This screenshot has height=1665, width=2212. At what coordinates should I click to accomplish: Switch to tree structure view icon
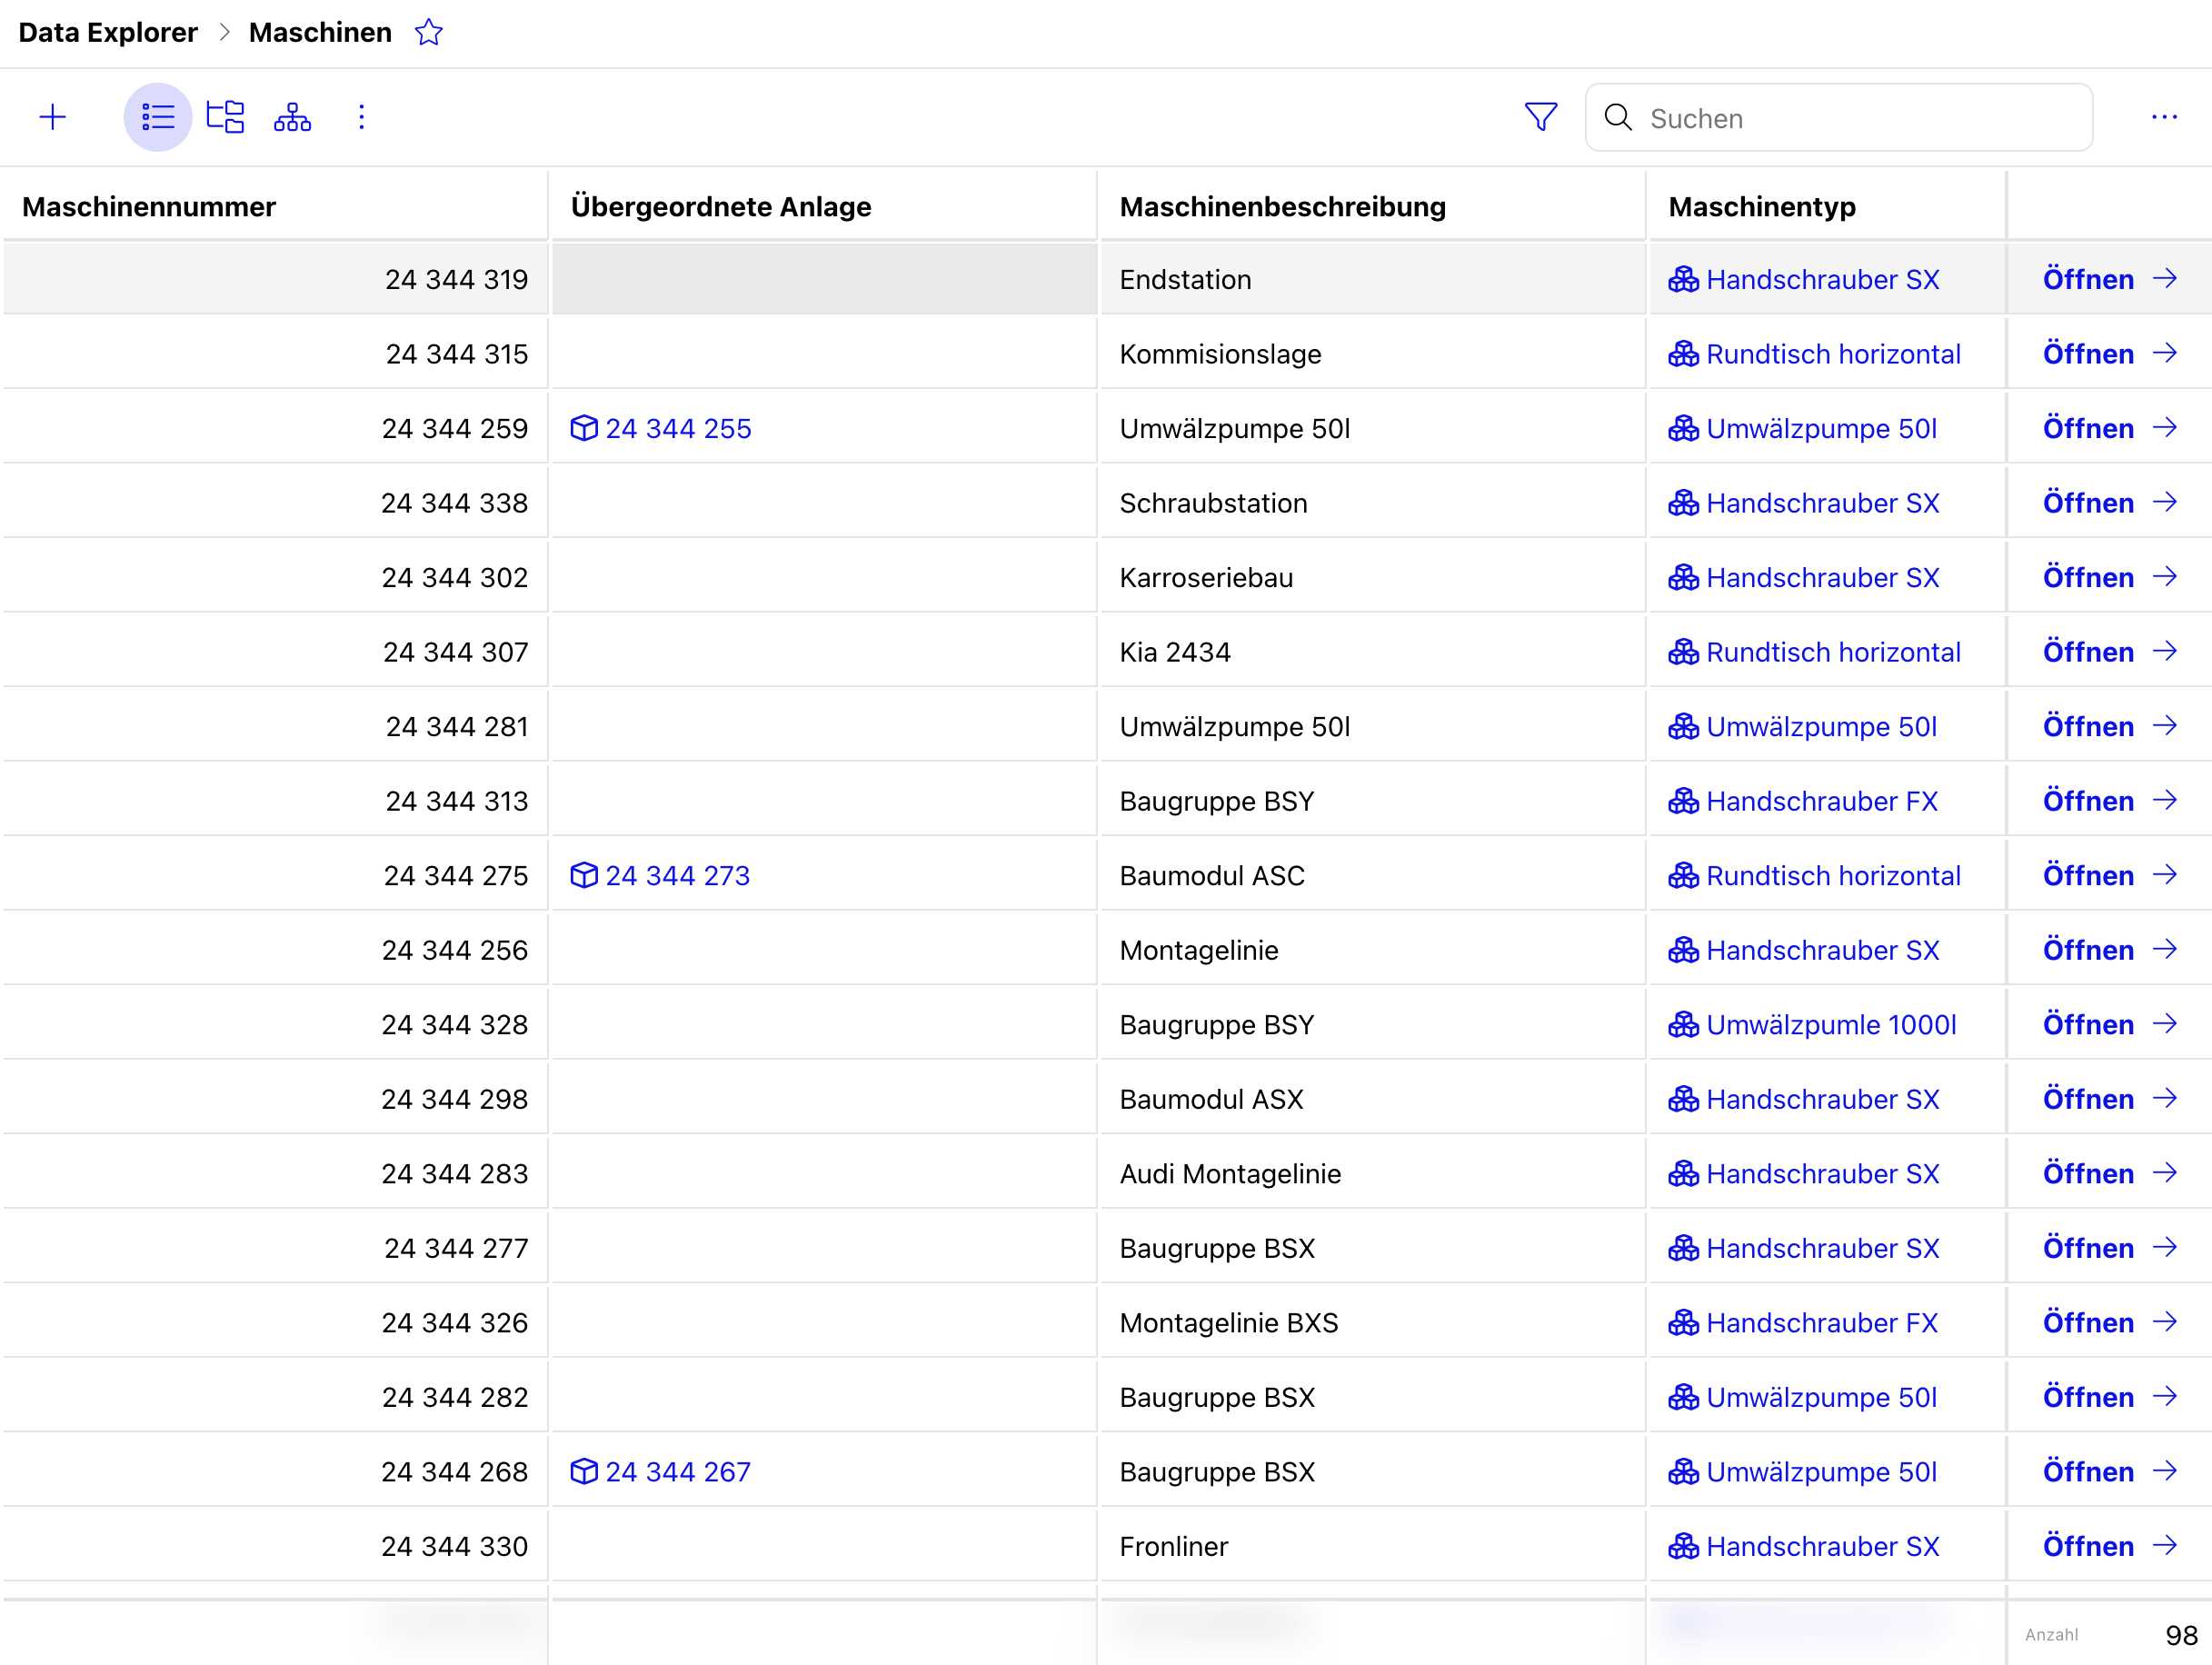click(225, 118)
